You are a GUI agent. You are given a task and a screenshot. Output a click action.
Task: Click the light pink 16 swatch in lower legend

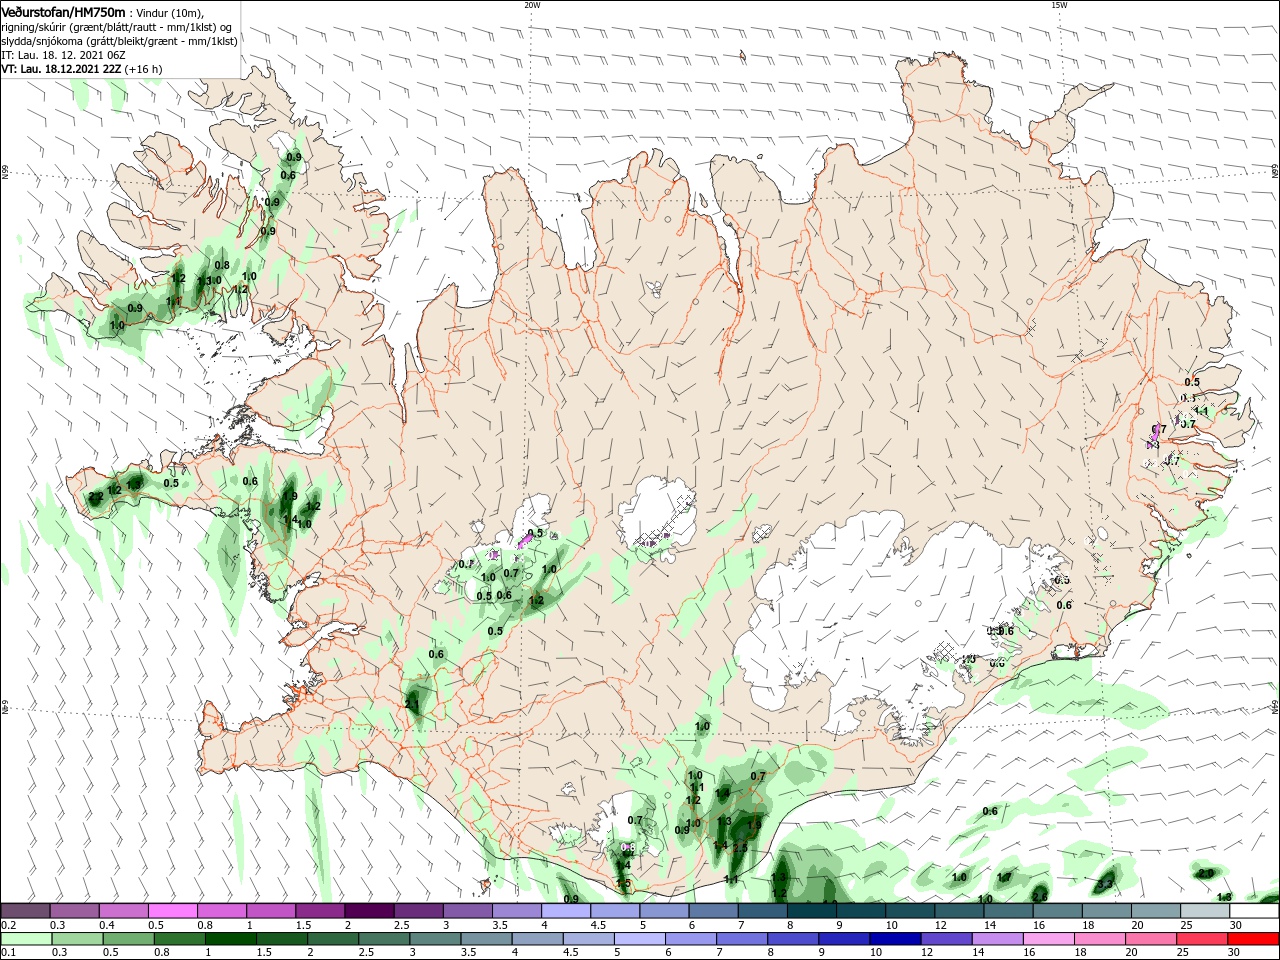(x=1050, y=939)
